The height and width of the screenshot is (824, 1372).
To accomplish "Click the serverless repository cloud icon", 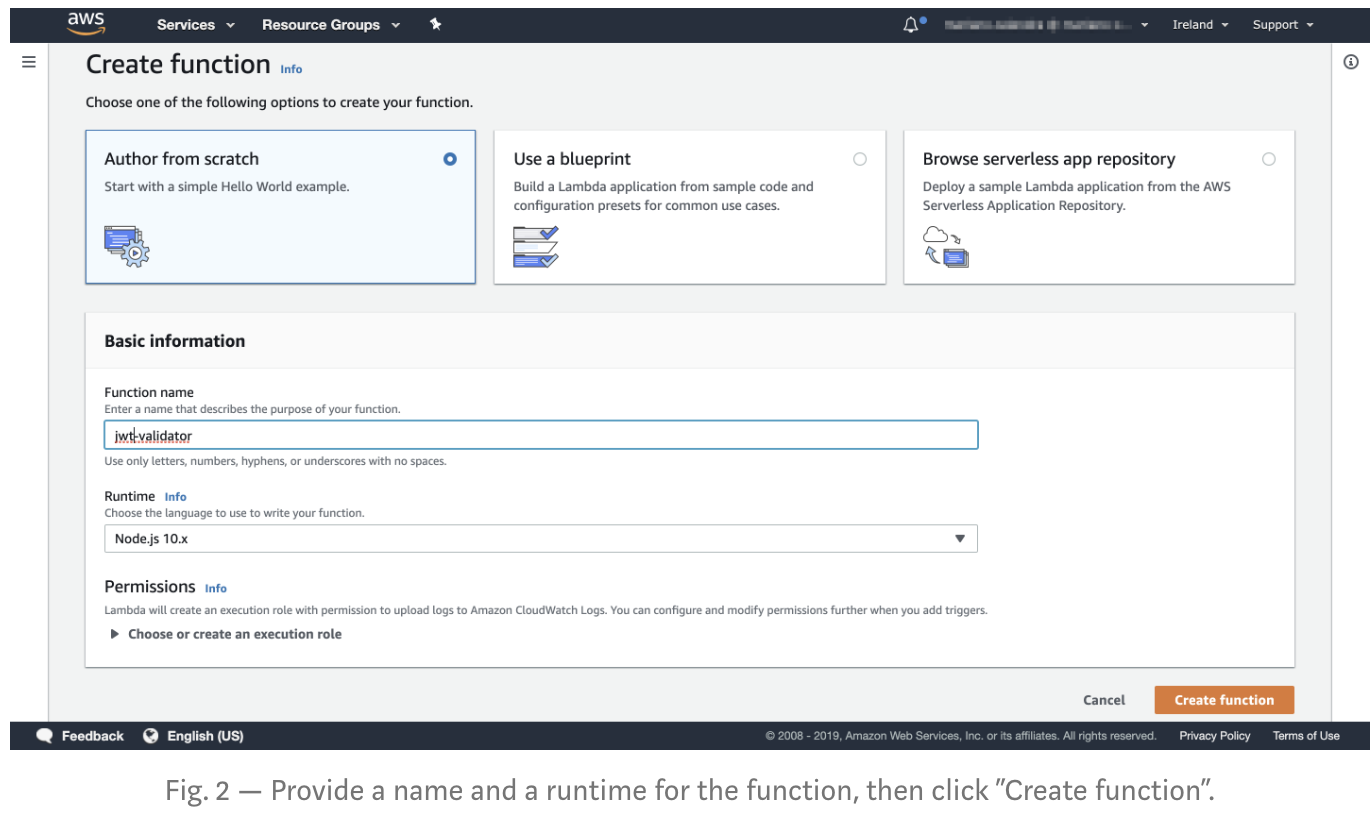I will tap(946, 247).
